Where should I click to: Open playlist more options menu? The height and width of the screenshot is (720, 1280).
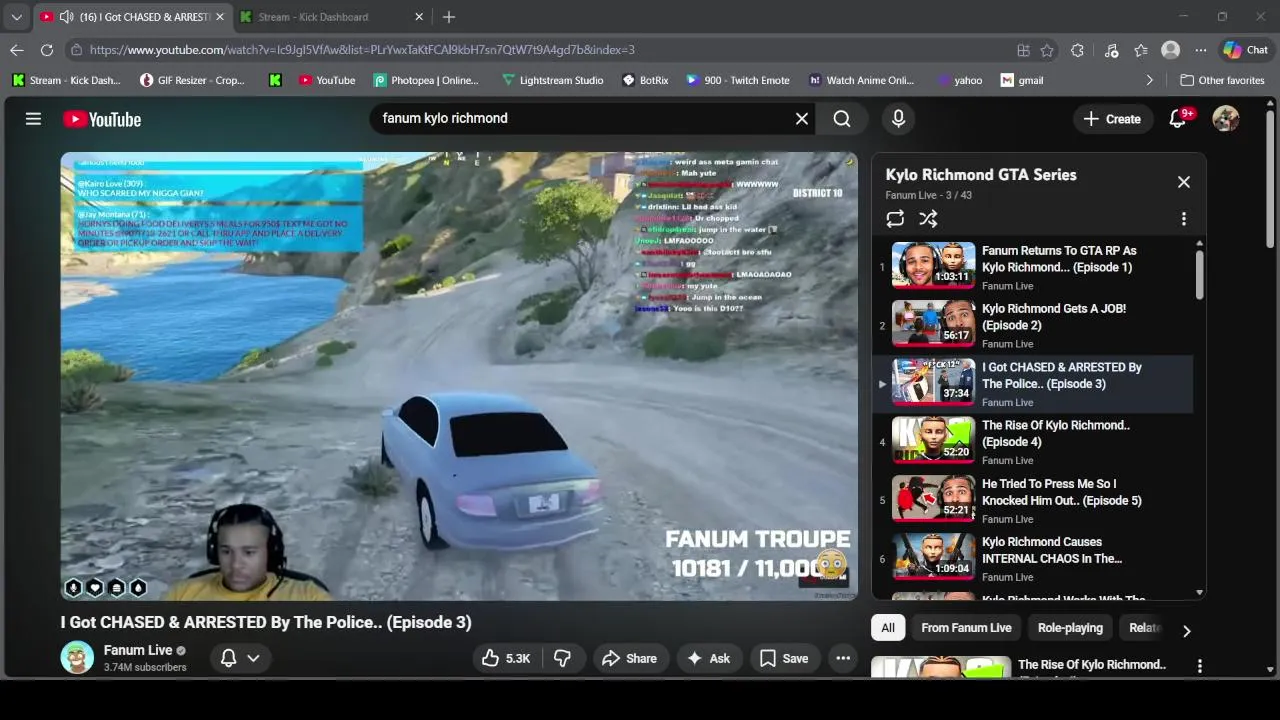click(1184, 219)
